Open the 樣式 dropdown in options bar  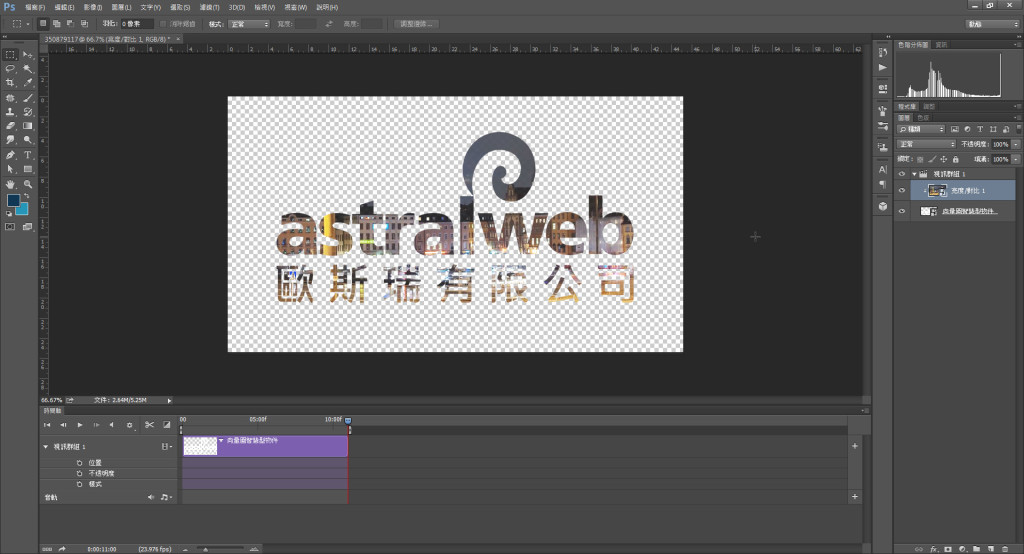point(249,23)
